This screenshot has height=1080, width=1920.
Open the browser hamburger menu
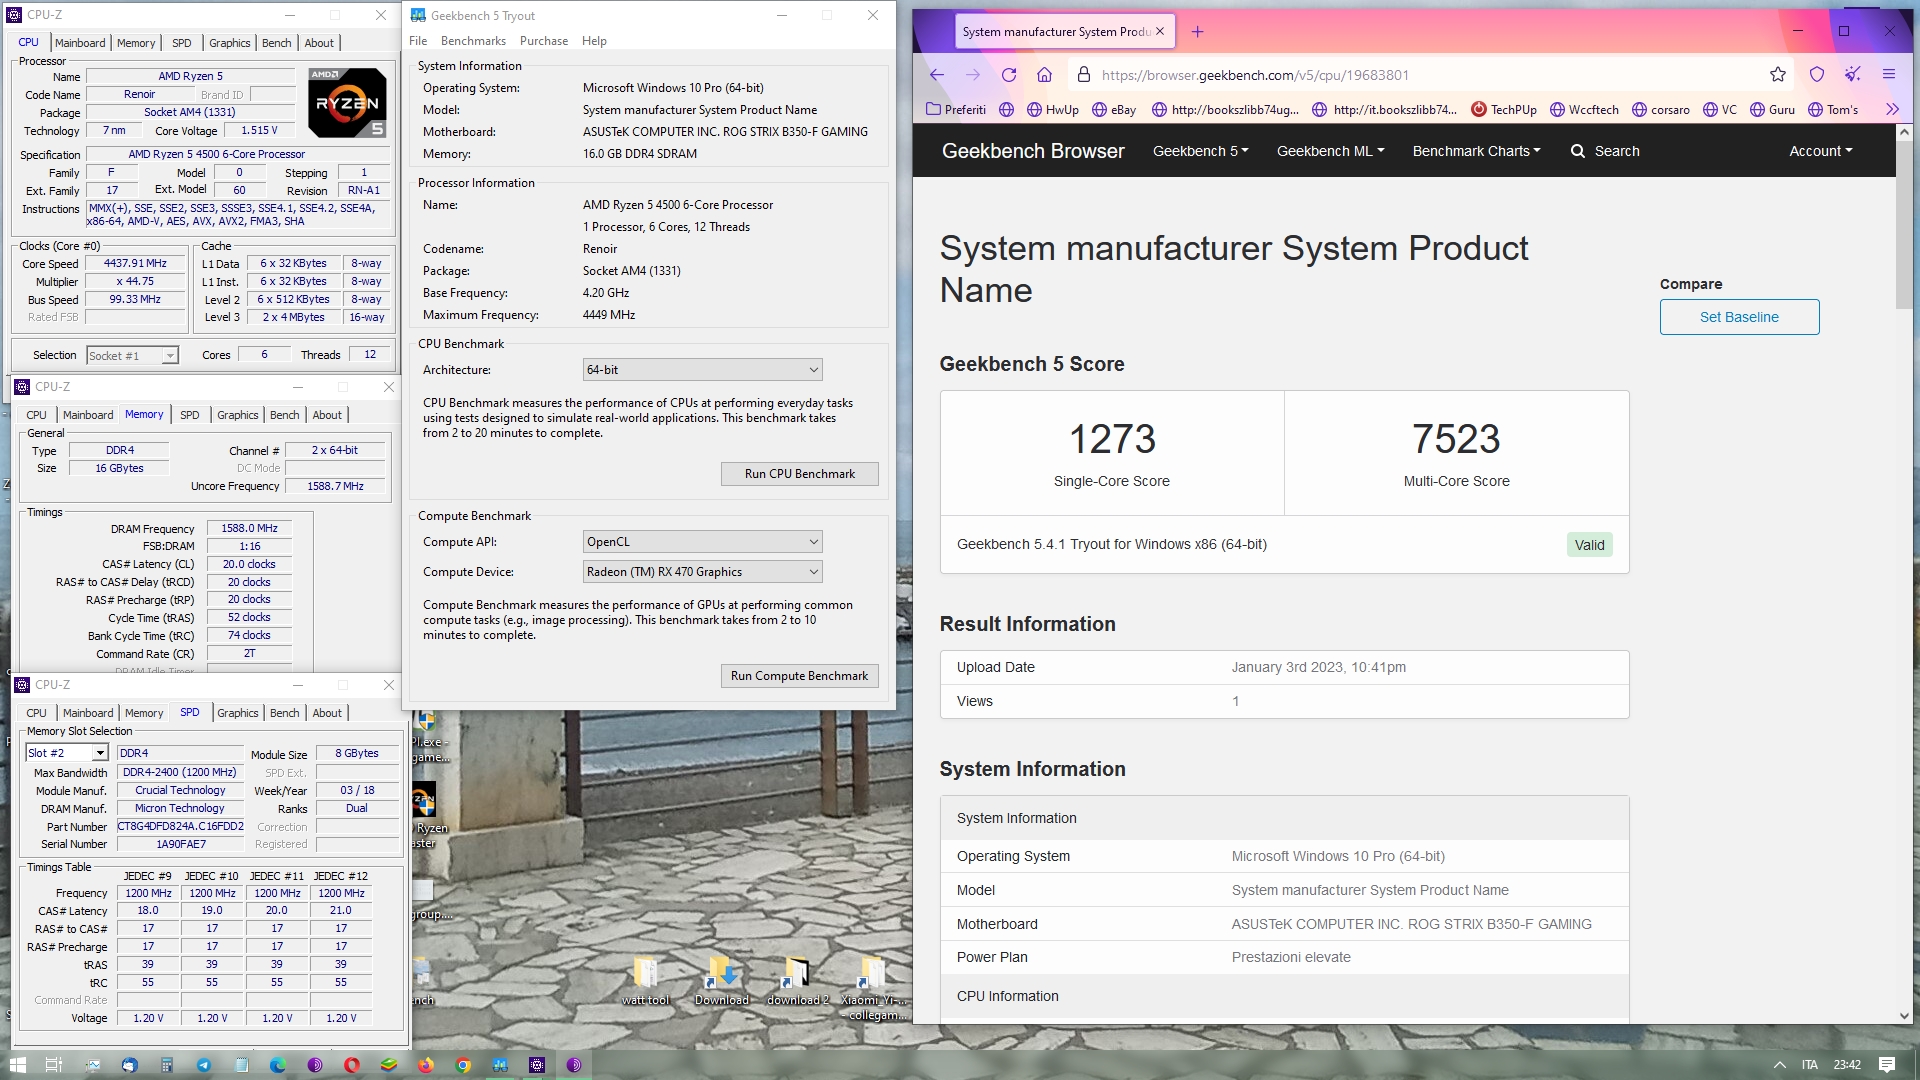[1889, 75]
